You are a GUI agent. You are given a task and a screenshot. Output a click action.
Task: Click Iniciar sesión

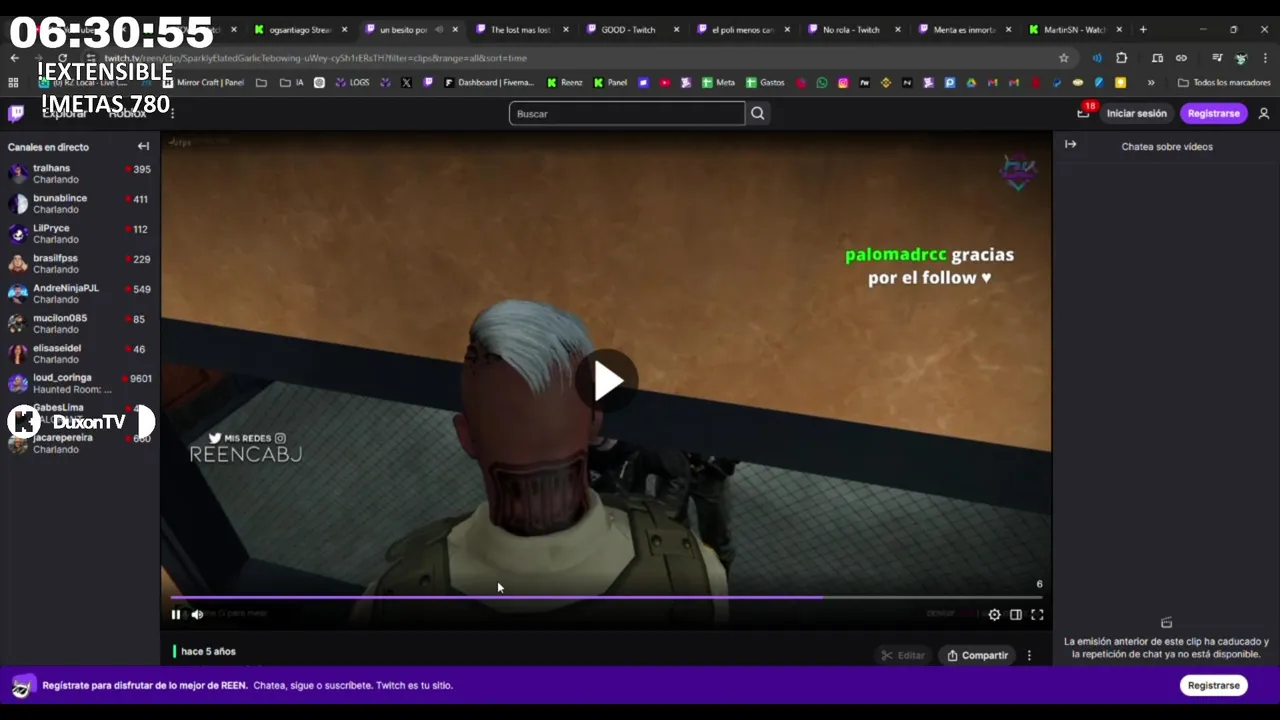click(x=1136, y=113)
